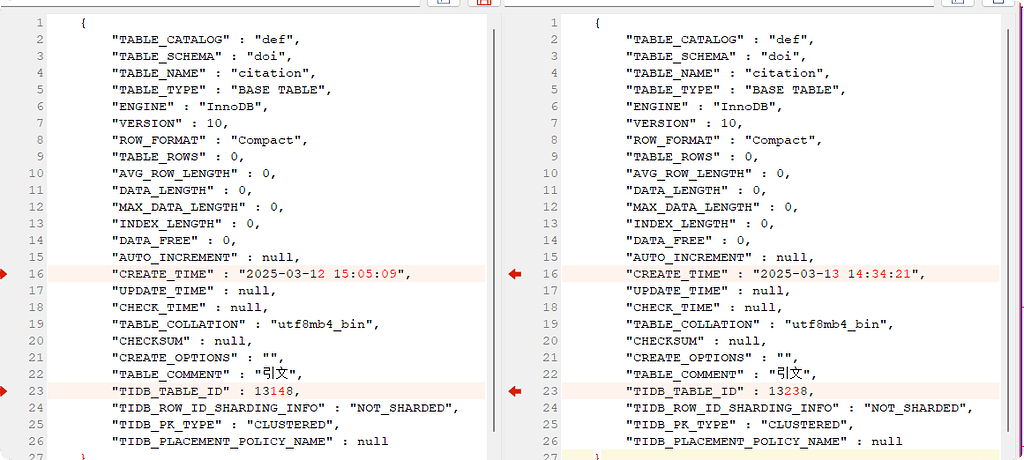Click the red merge arrow at left line 16
The width and height of the screenshot is (1024, 460).
pos(4,273)
